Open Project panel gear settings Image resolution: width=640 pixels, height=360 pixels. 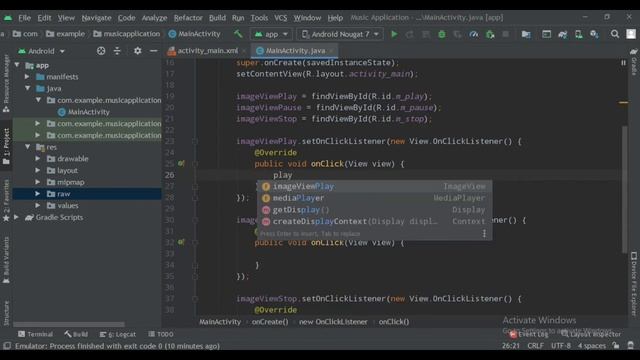(138, 51)
